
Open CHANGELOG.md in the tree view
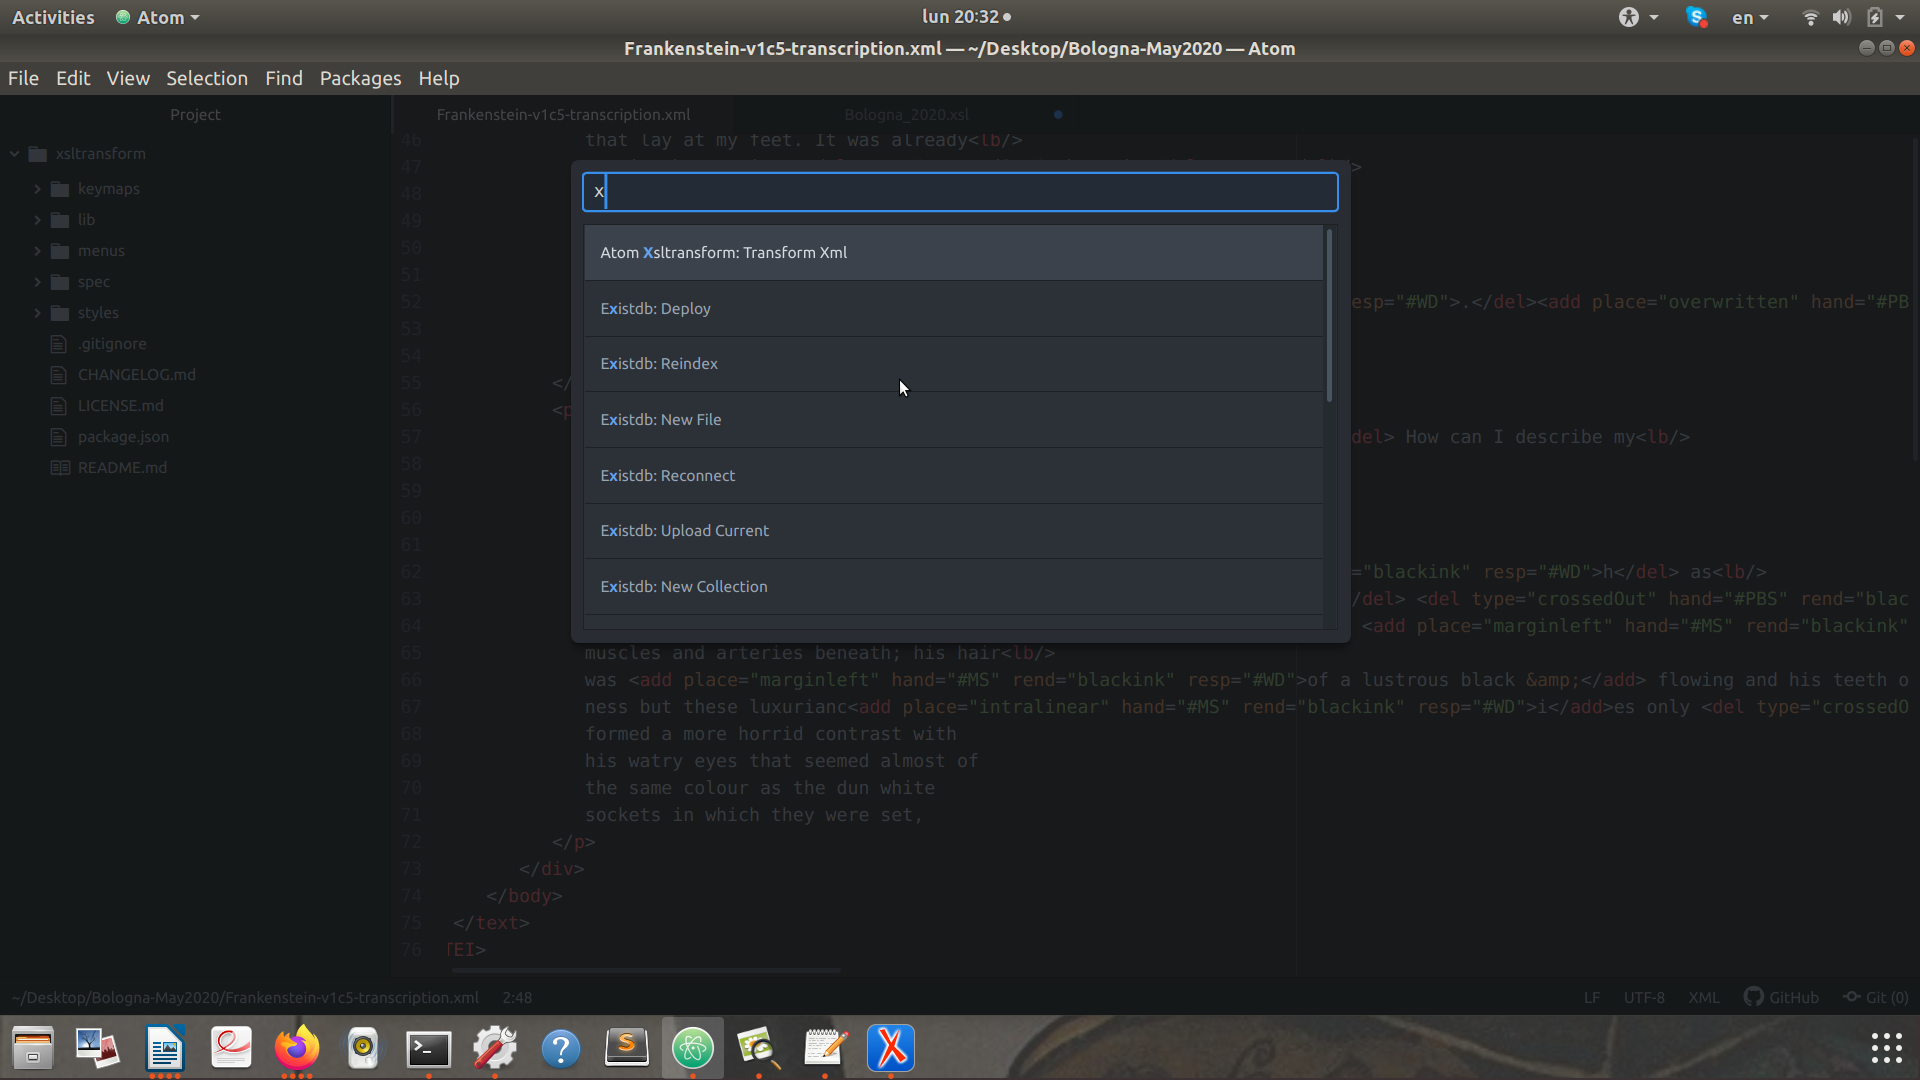click(x=137, y=375)
